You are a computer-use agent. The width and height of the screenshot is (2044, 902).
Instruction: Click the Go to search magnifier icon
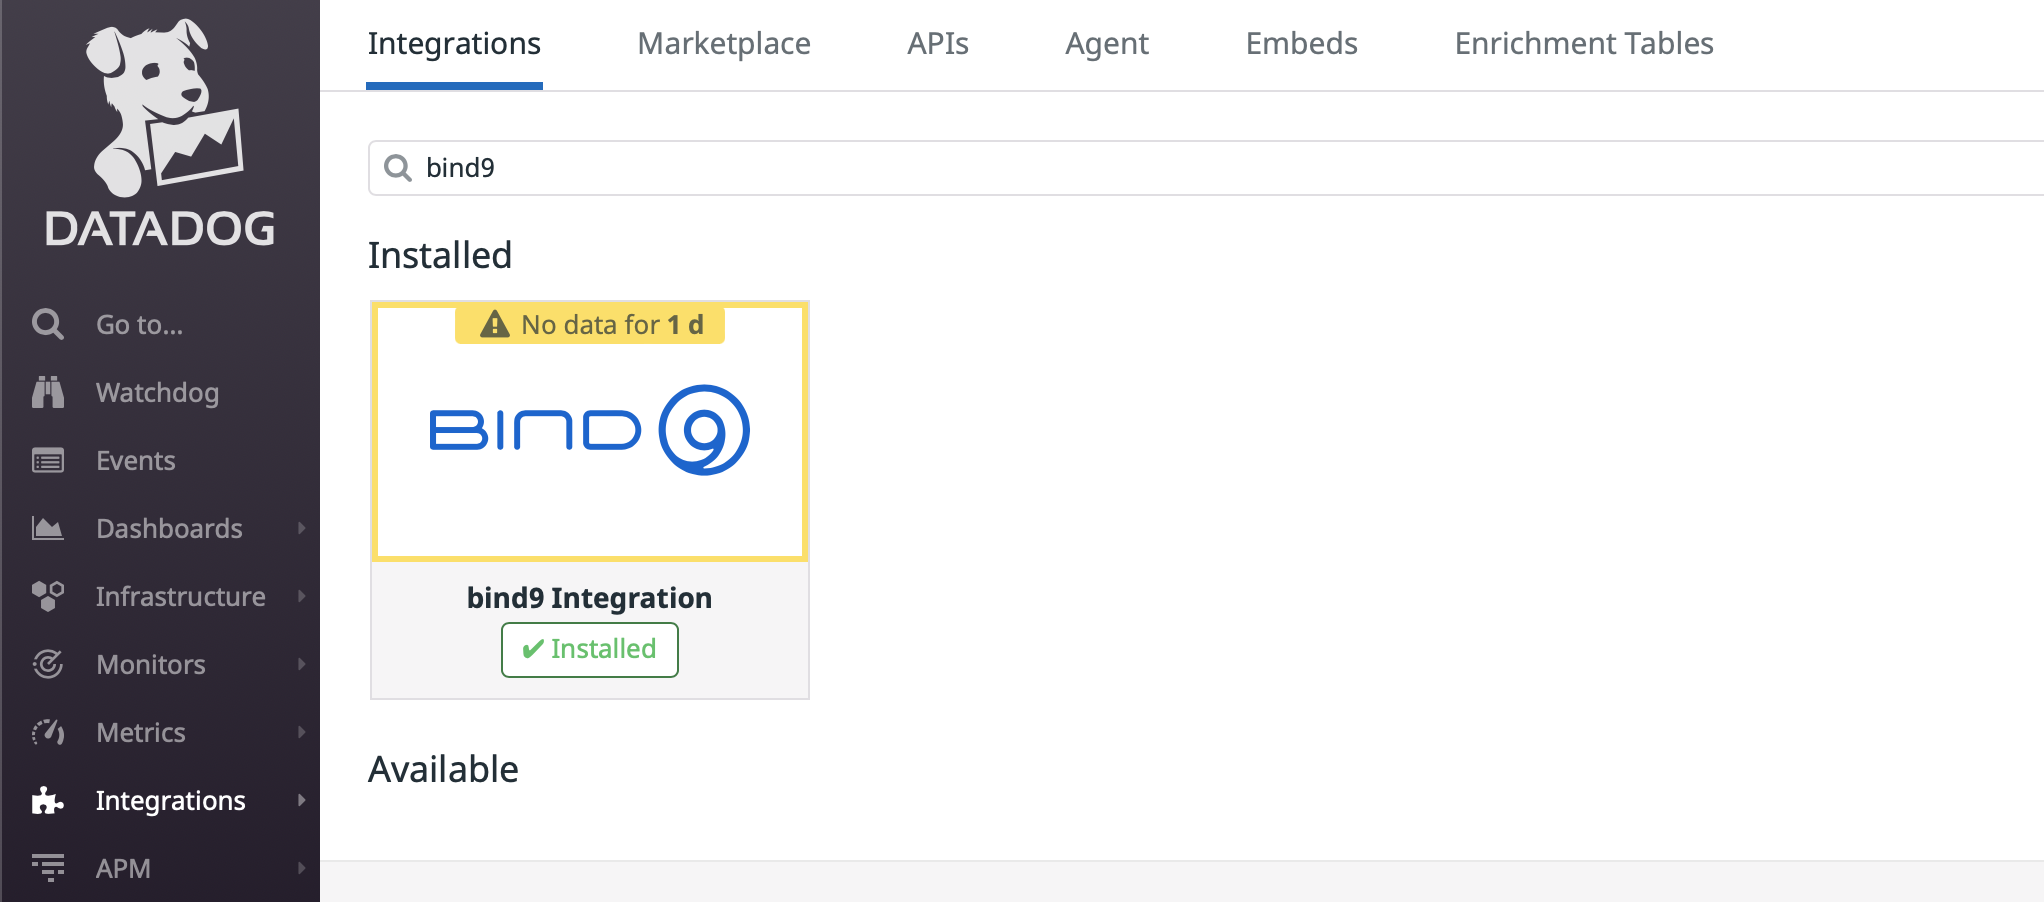[48, 324]
